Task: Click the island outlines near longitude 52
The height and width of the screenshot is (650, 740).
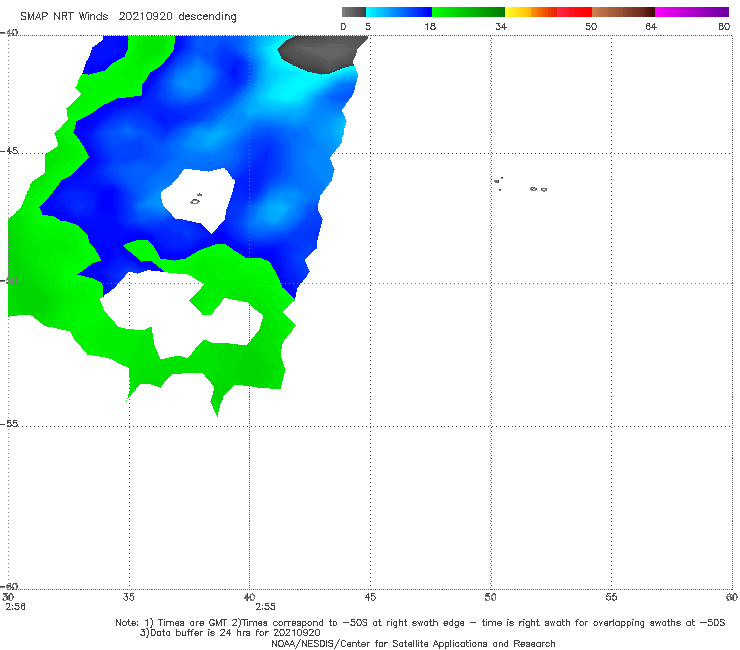Action: click(538, 189)
